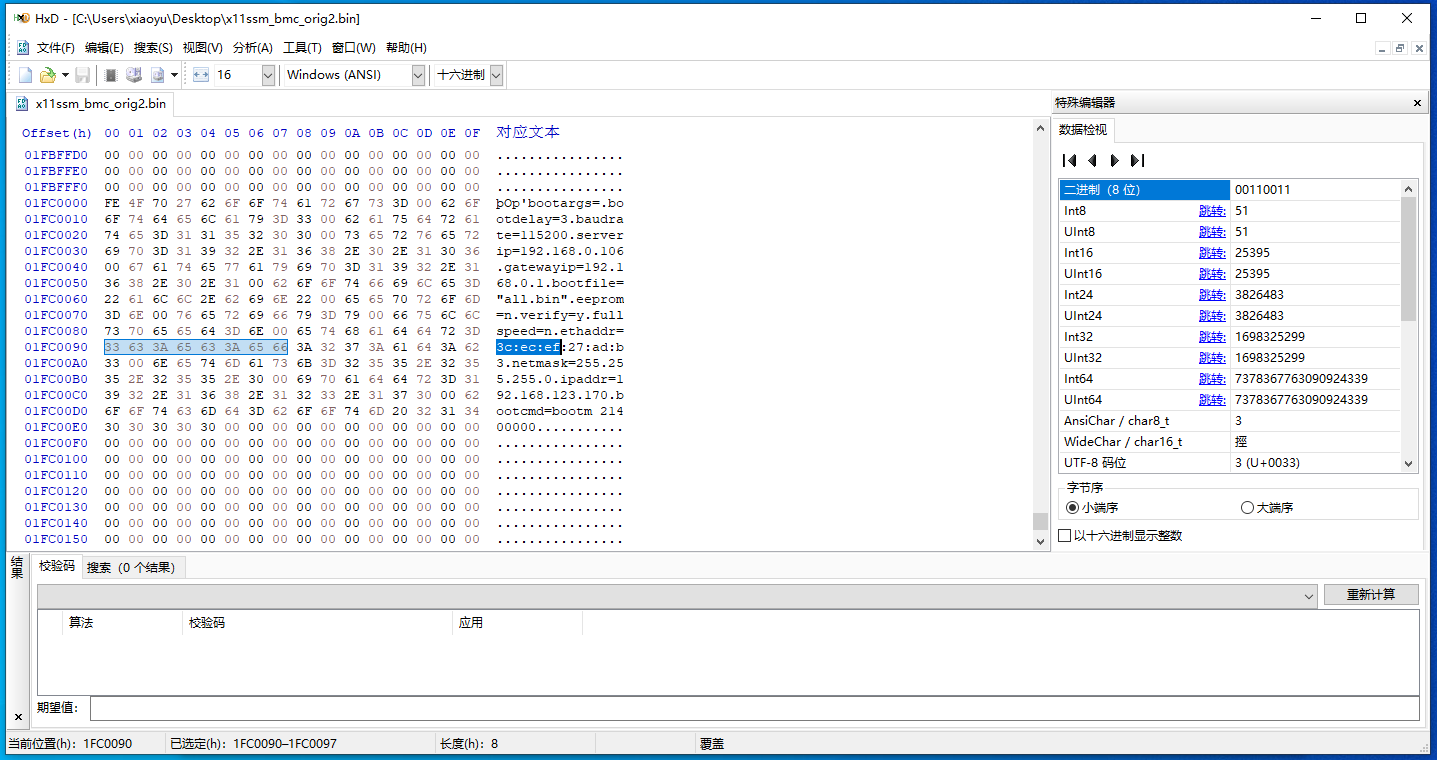Image resolution: width=1437 pixels, height=760 pixels.
Task: Enable 以十六进制显示整数 checkbox
Action: pyautogui.click(x=1065, y=536)
